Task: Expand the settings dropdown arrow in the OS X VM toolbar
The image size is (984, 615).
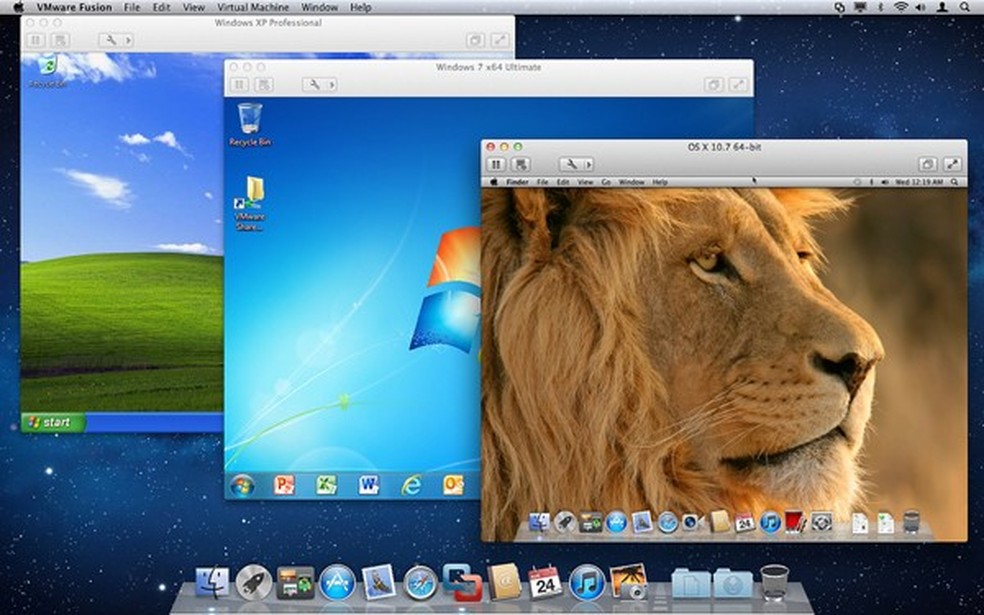Action: pos(588,163)
